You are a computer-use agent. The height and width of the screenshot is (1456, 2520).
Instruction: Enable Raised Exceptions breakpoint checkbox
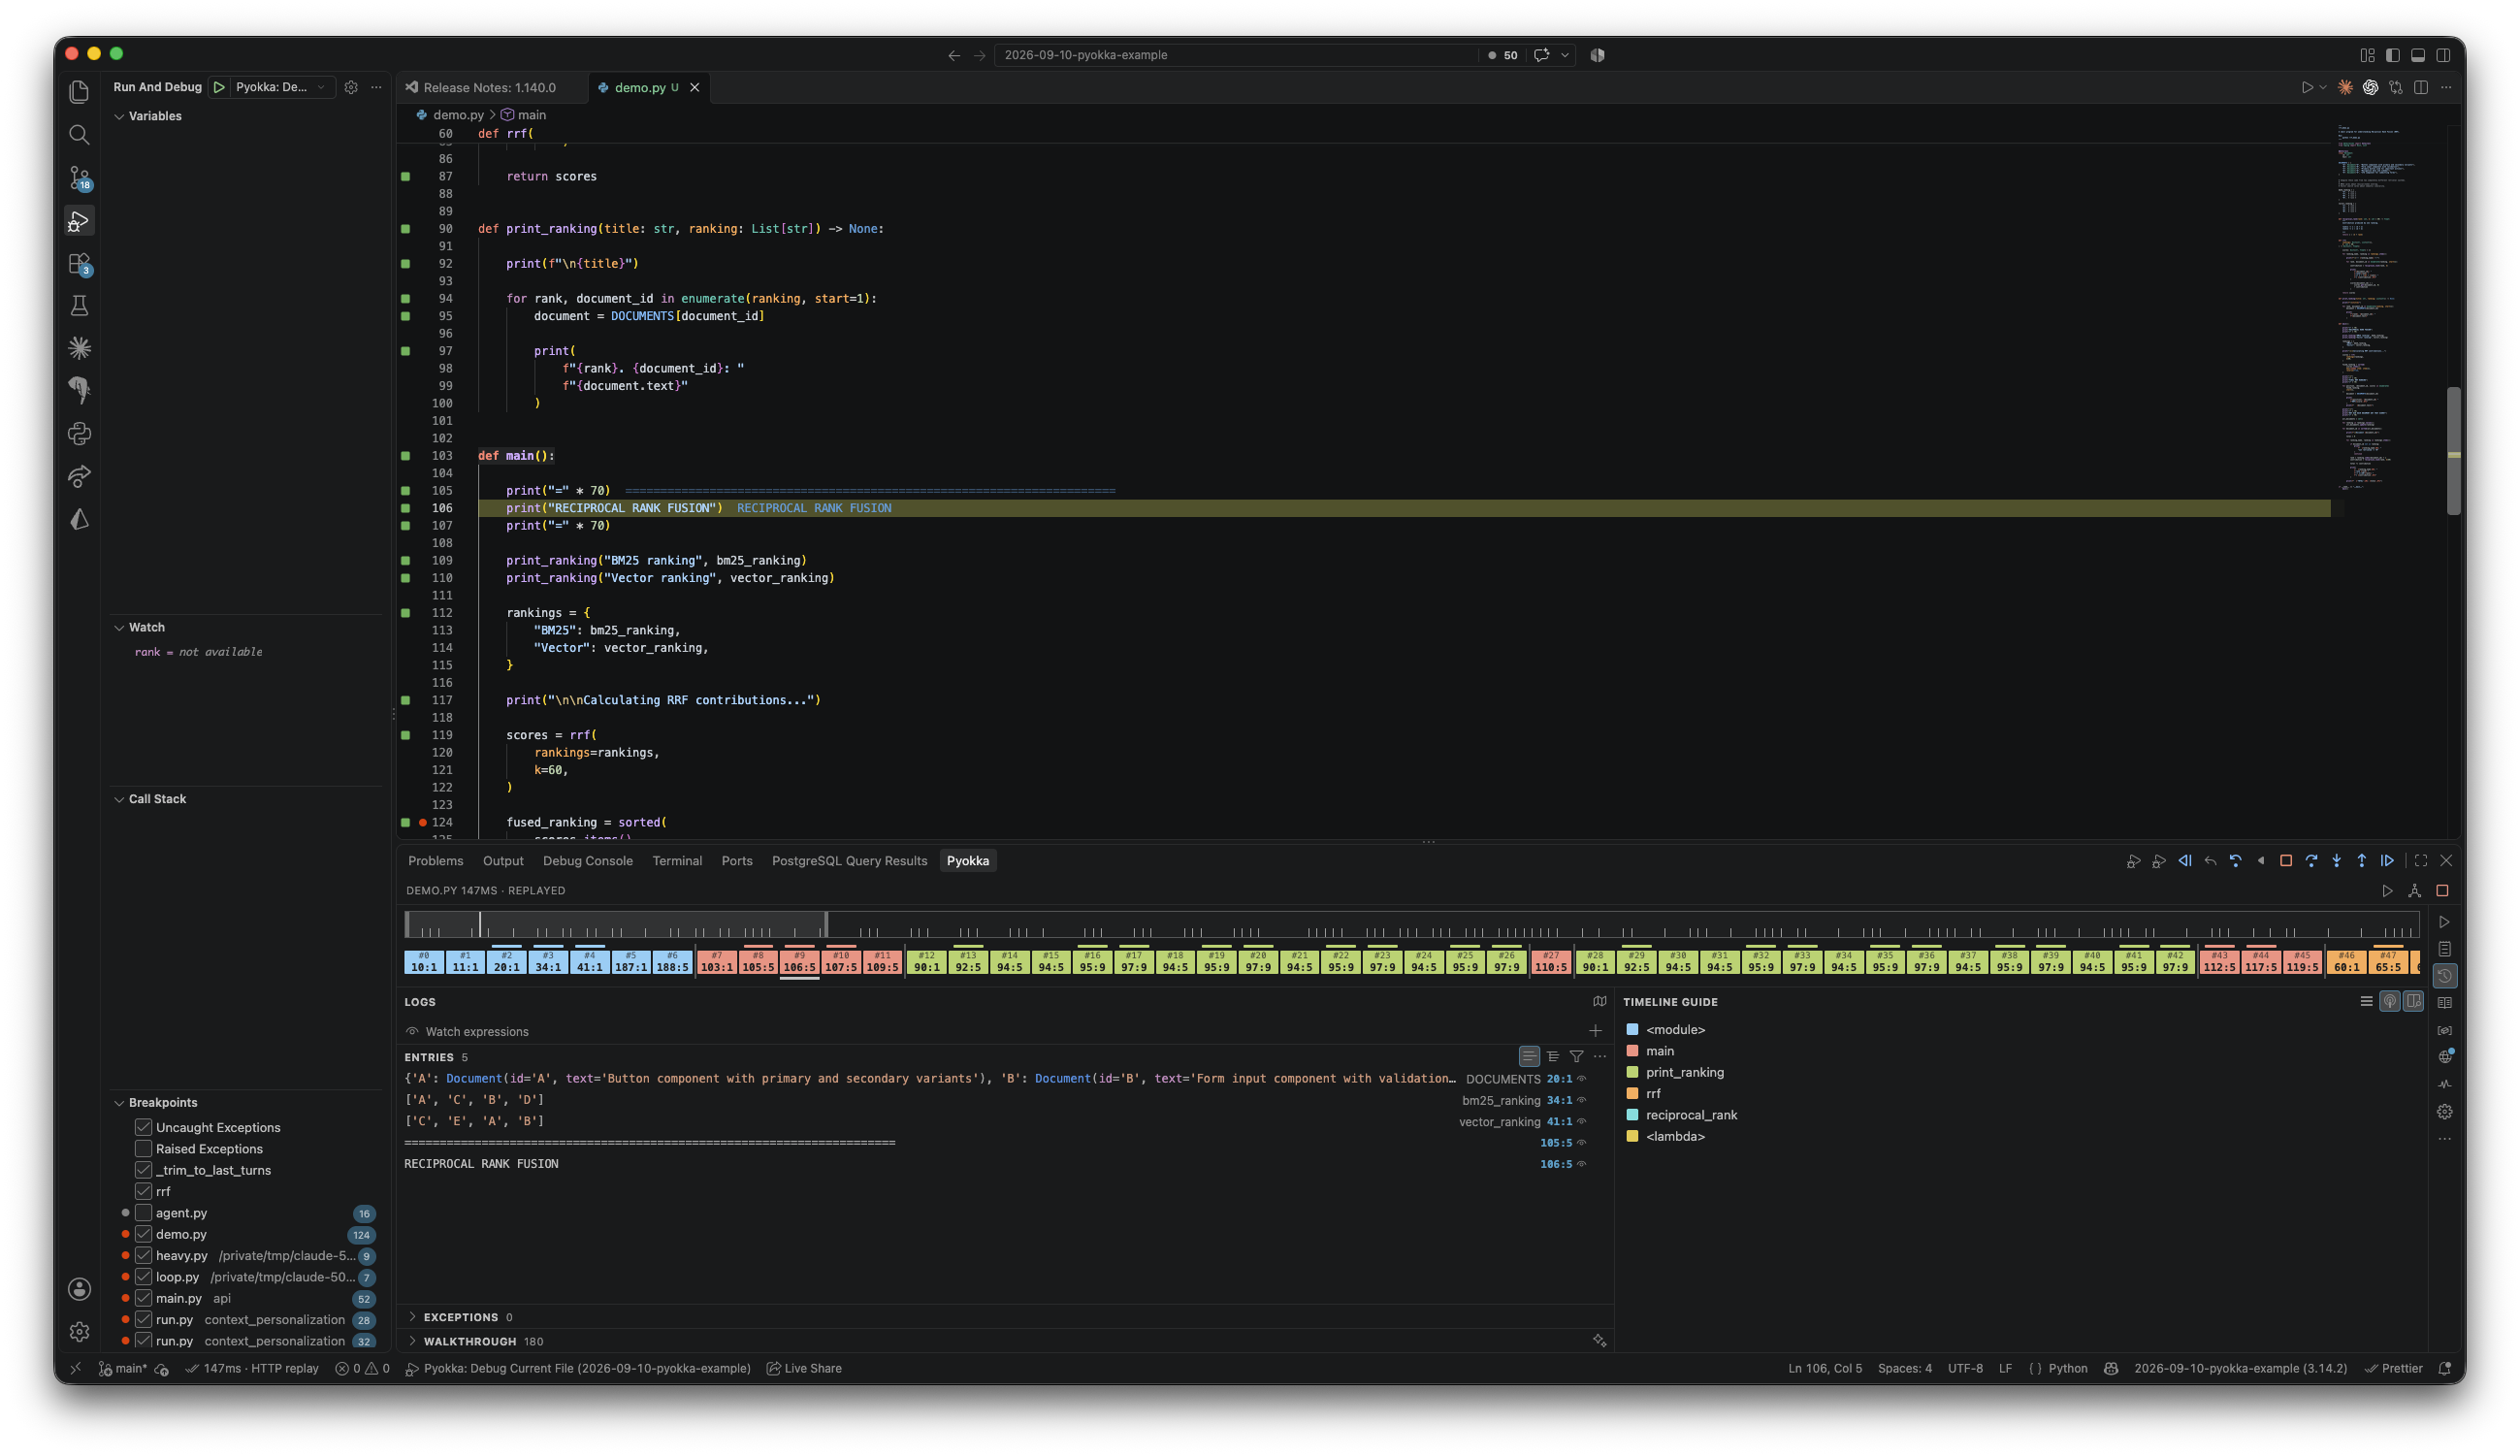[143, 1149]
